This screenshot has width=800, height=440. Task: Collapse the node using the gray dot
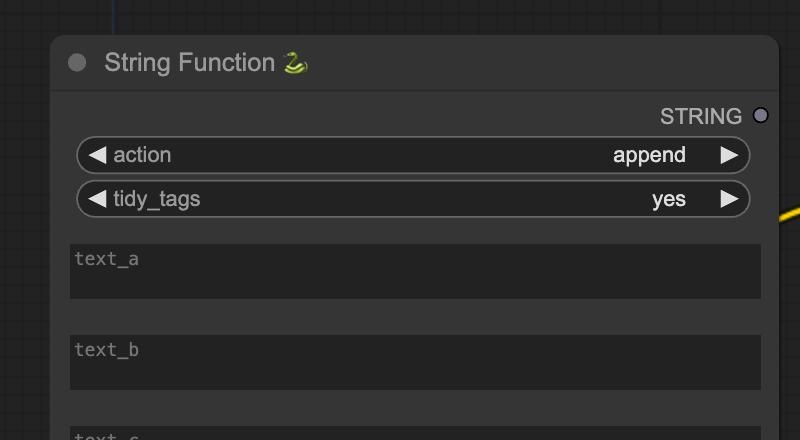tap(77, 63)
